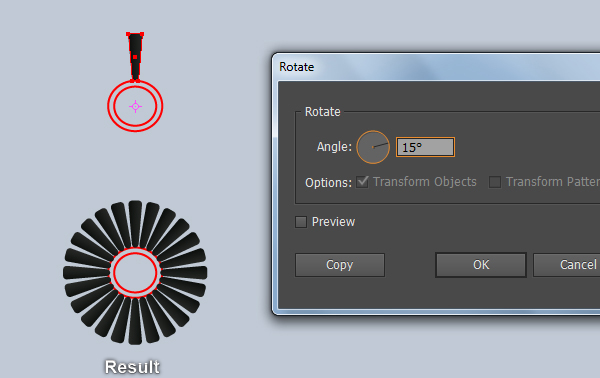Toggle the Transform Patterns checkbox
Screen dimensions: 600x378
pyautogui.click(x=495, y=182)
